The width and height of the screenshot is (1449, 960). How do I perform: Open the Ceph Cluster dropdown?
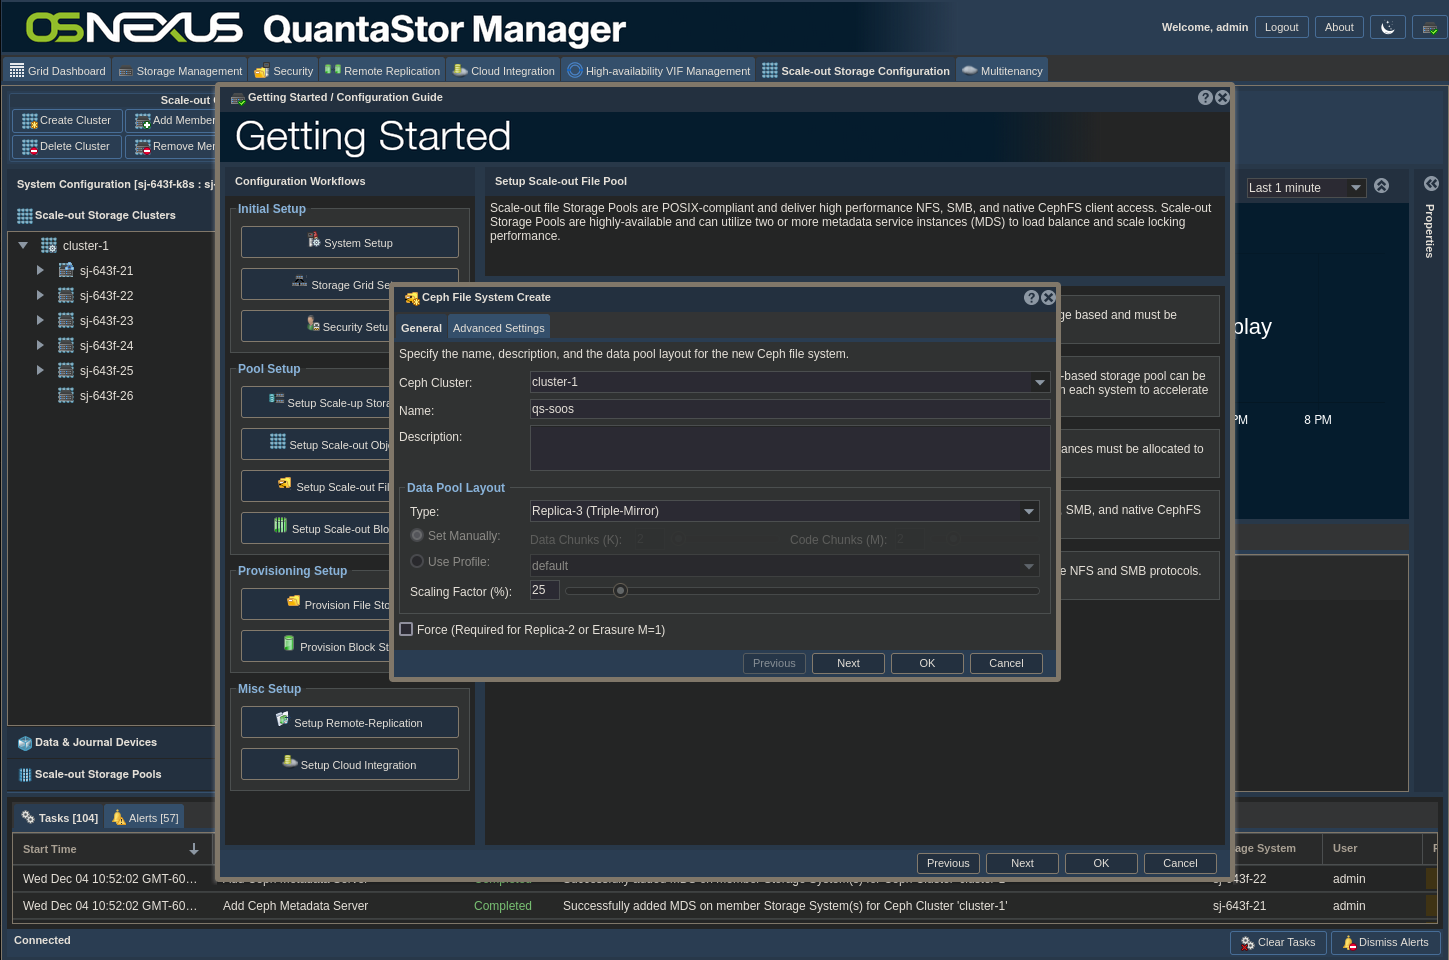tap(1039, 383)
